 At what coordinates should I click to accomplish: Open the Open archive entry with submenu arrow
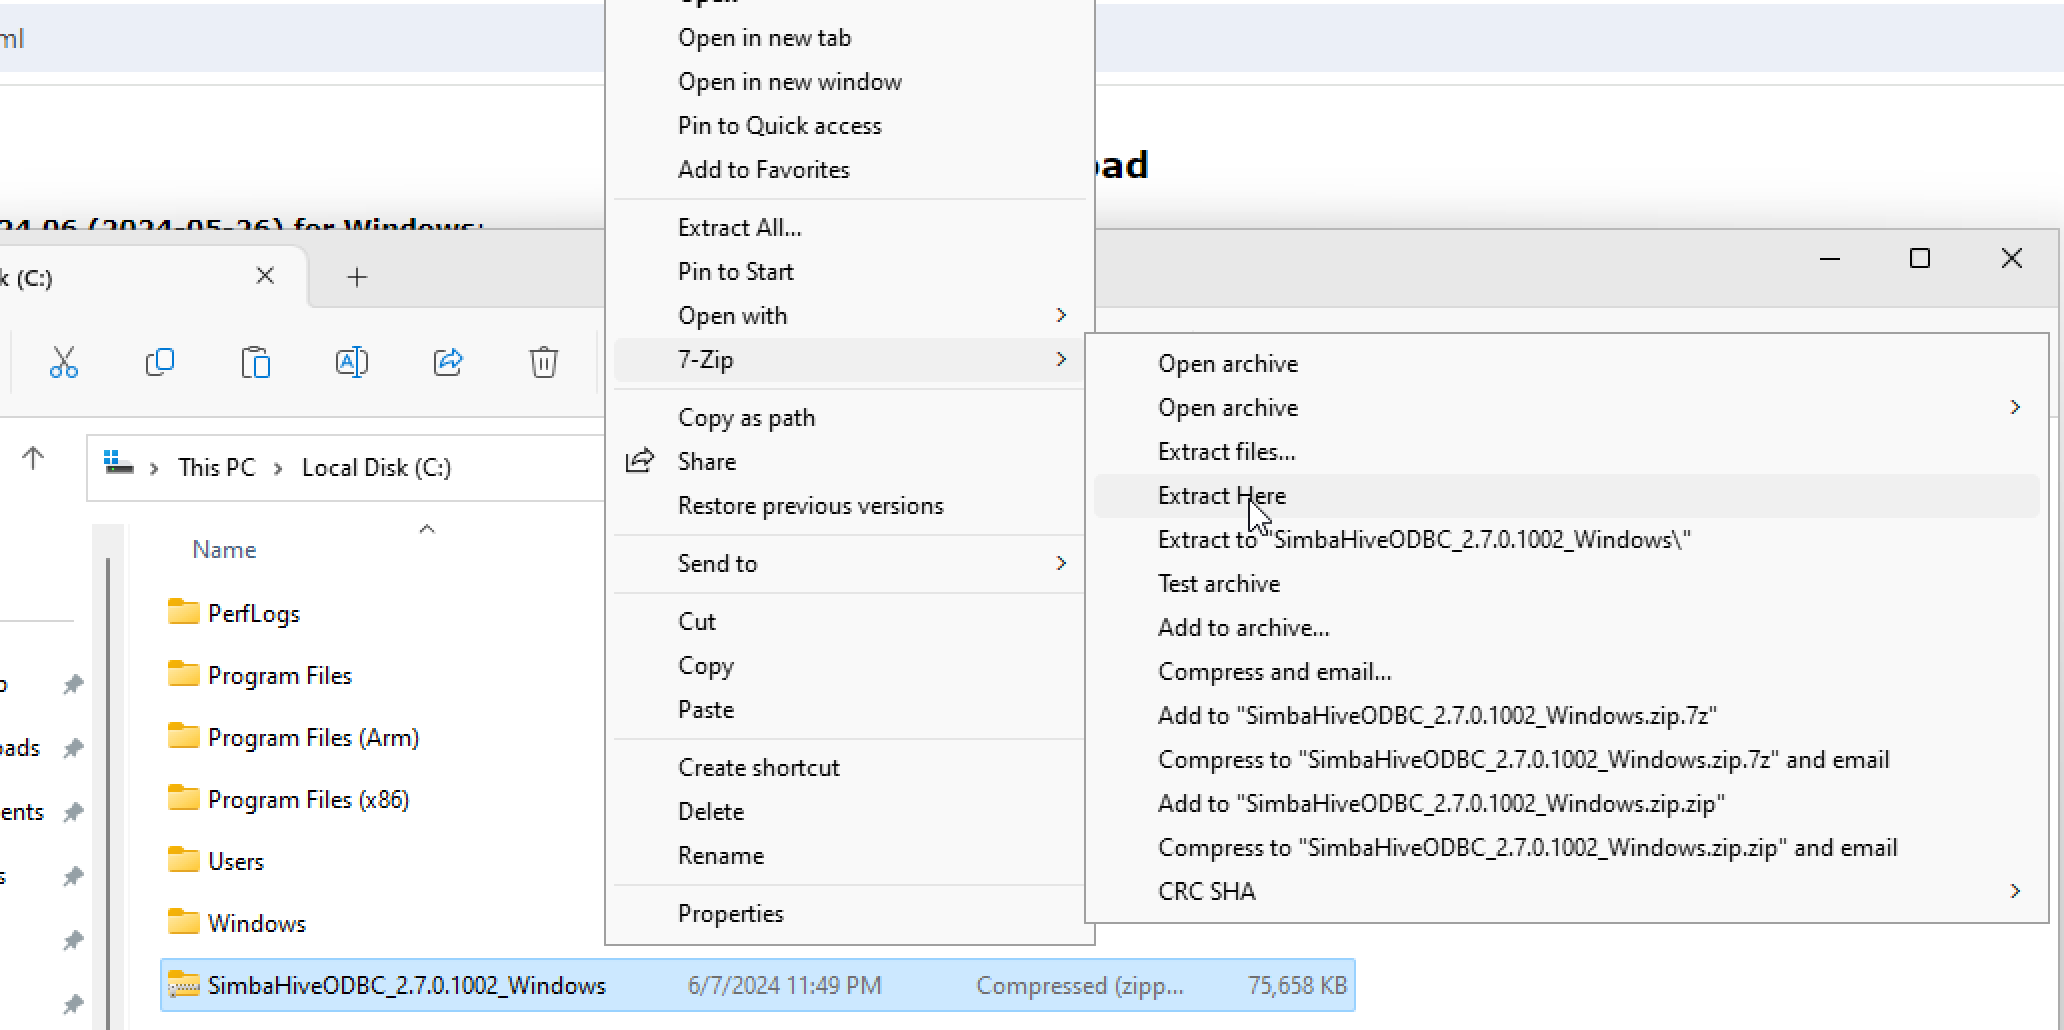(1567, 408)
